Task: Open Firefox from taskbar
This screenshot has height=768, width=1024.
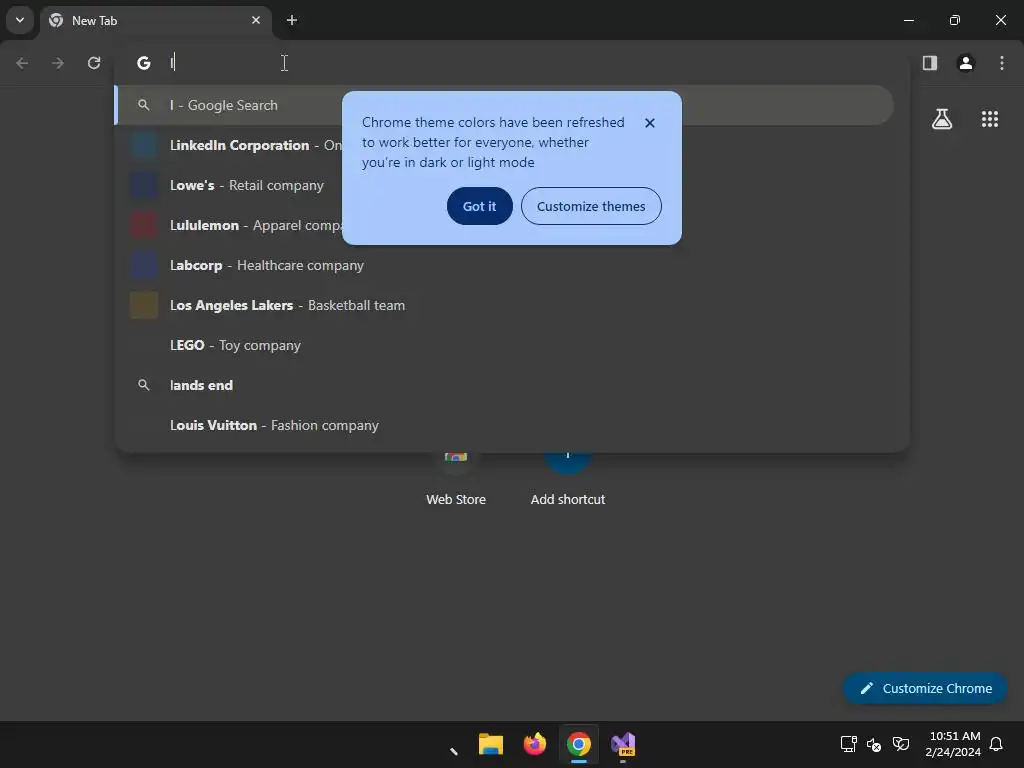Action: (x=534, y=744)
